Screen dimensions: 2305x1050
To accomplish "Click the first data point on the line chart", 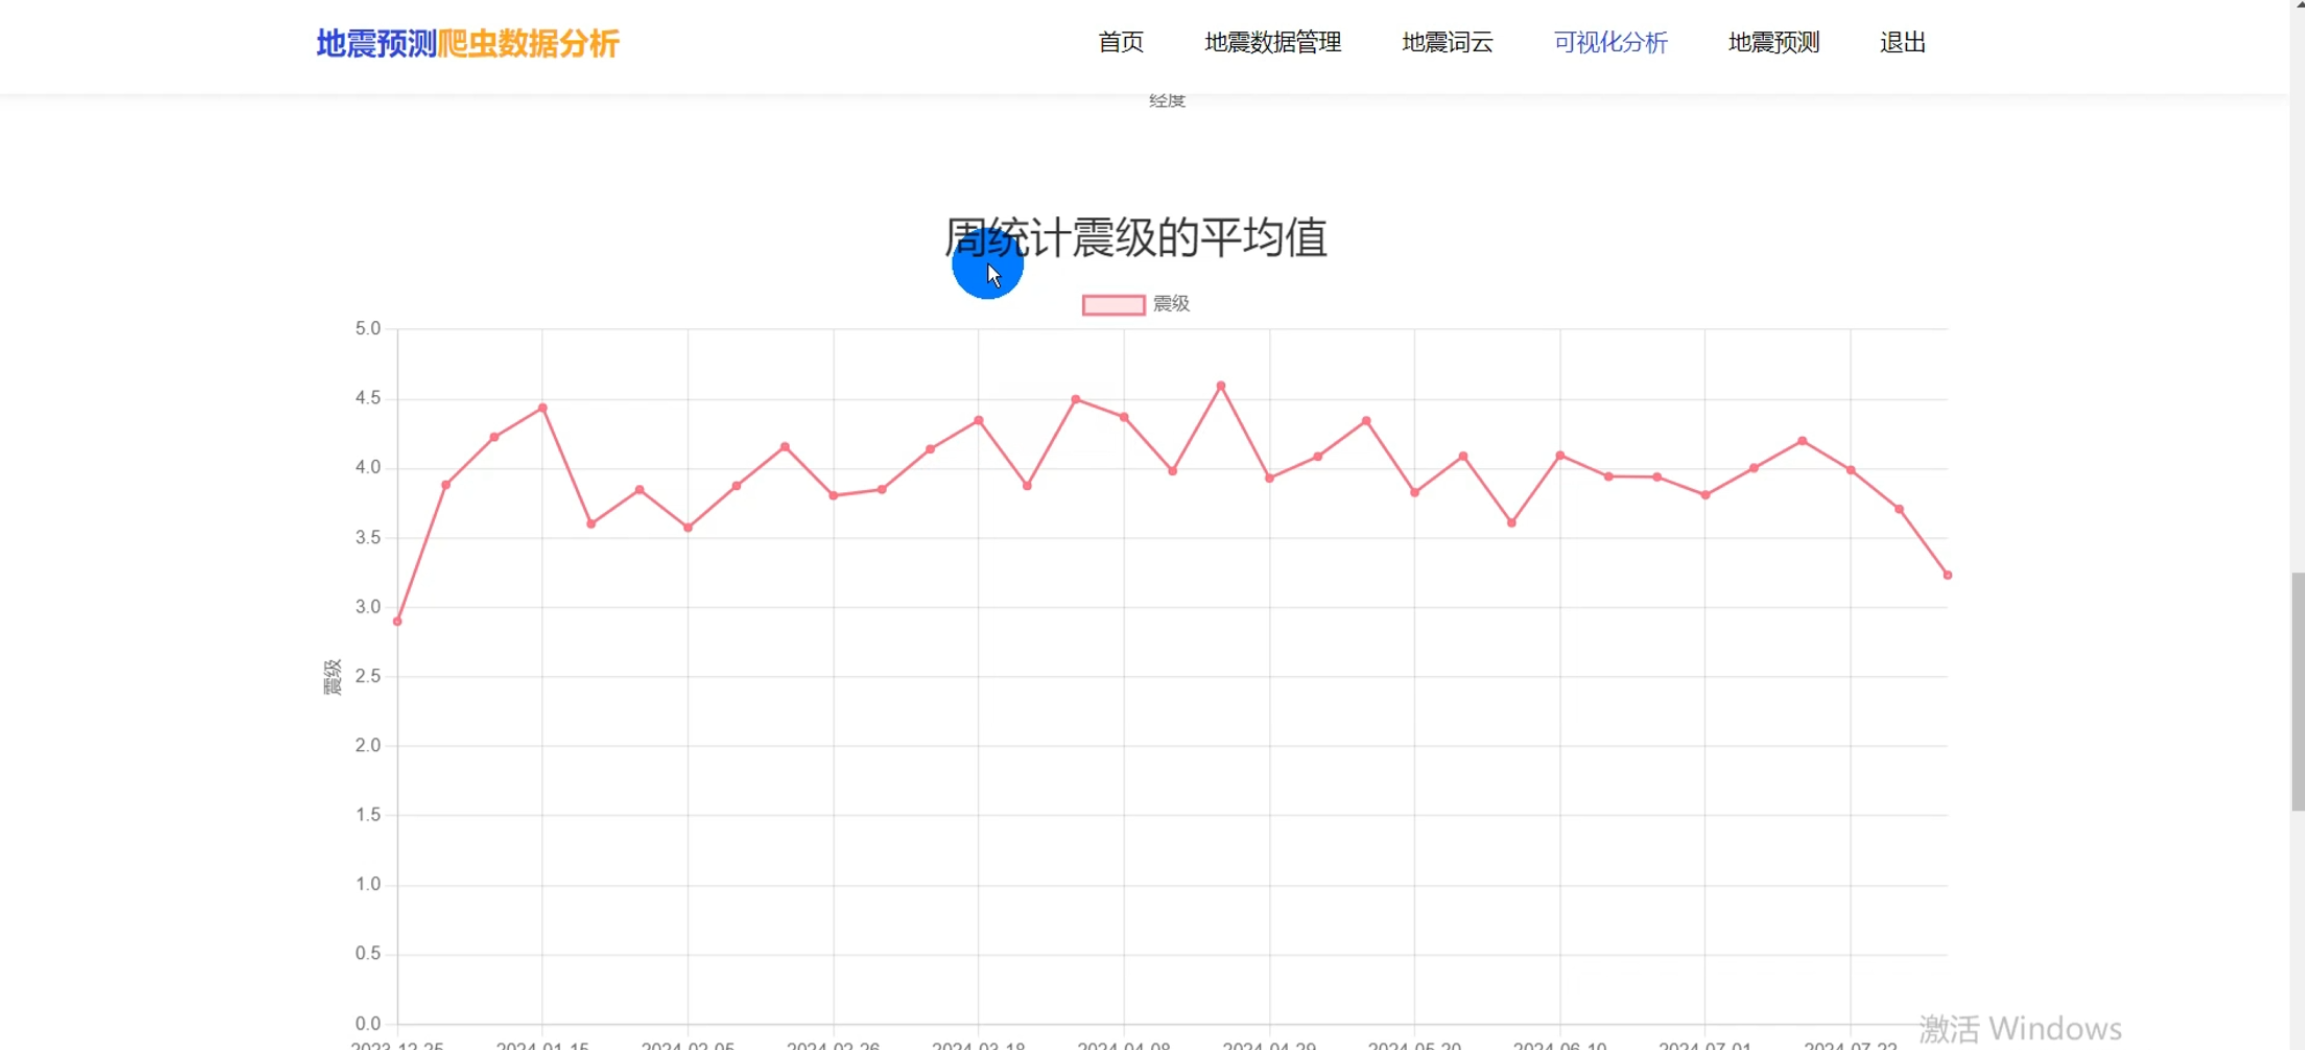I will click(x=397, y=620).
